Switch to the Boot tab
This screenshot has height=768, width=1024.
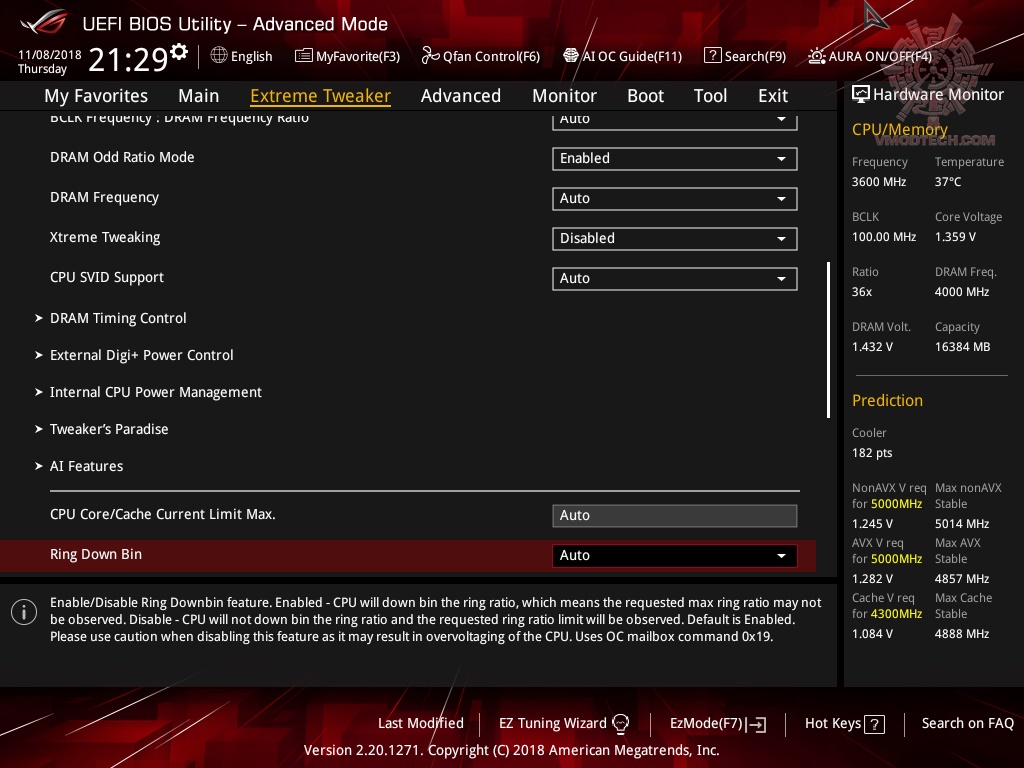click(x=645, y=95)
